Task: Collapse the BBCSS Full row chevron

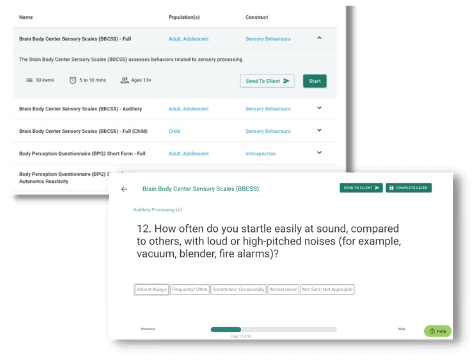Action: 319,38
